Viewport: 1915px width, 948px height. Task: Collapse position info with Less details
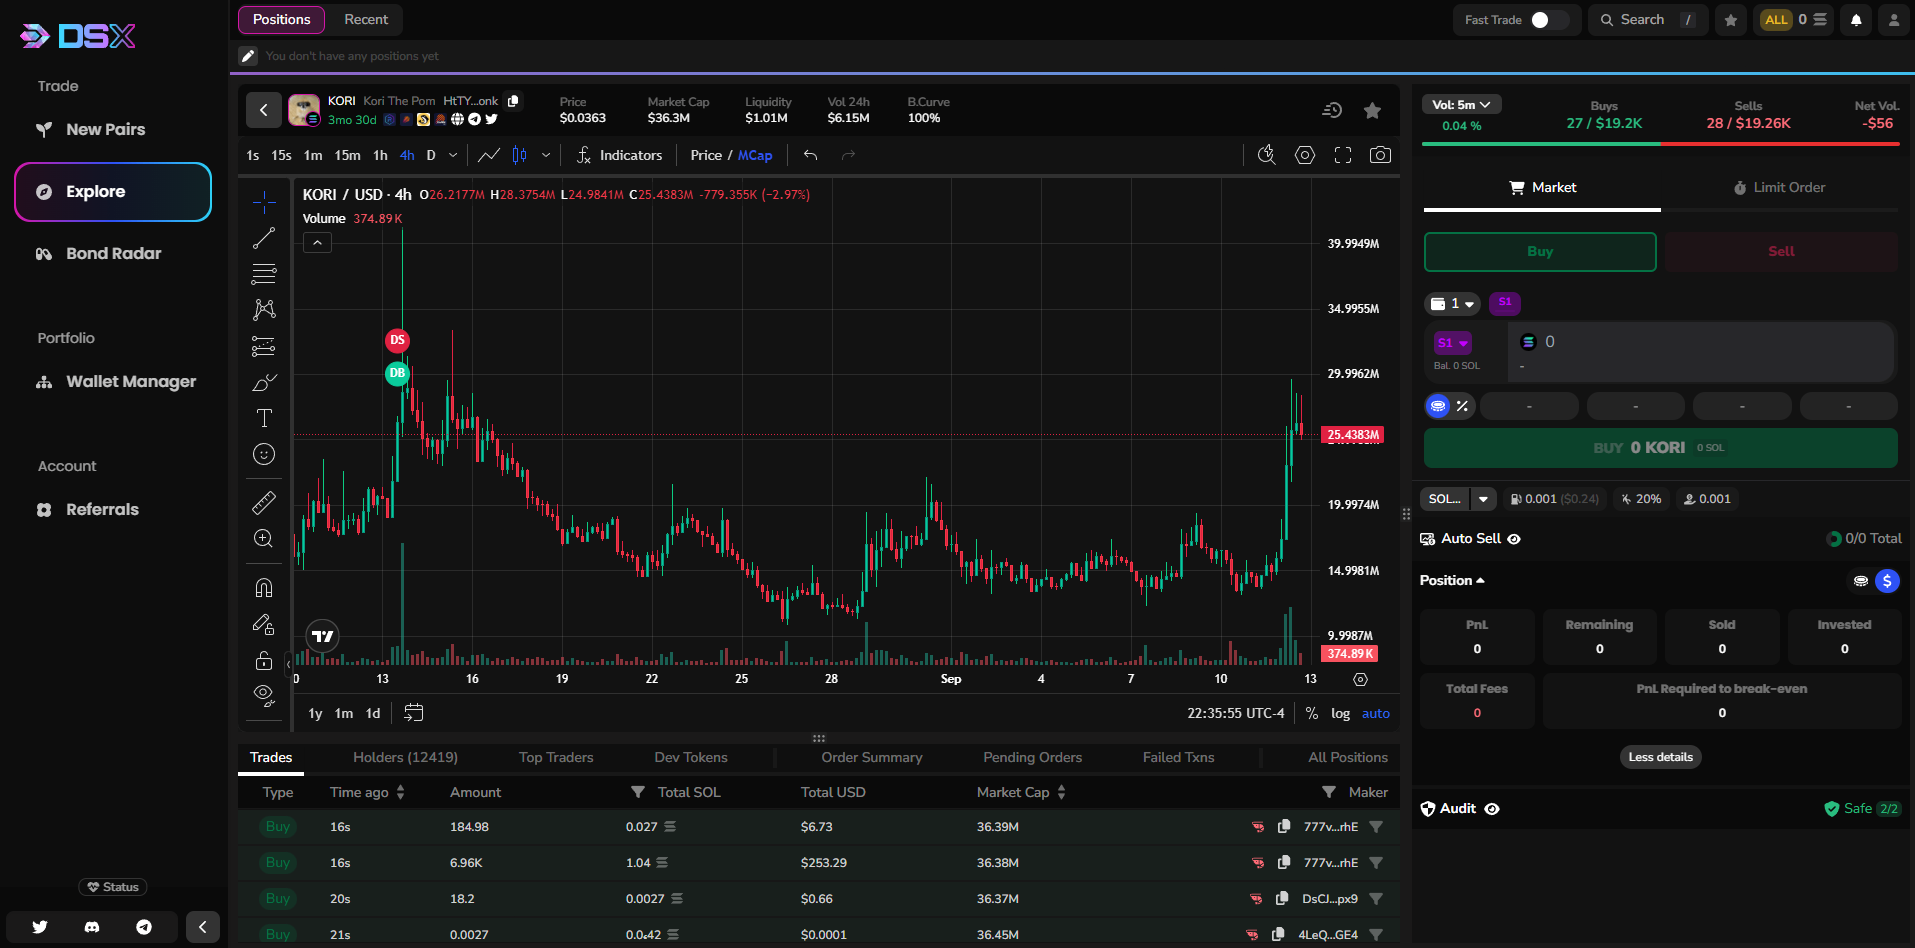tap(1660, 757)
